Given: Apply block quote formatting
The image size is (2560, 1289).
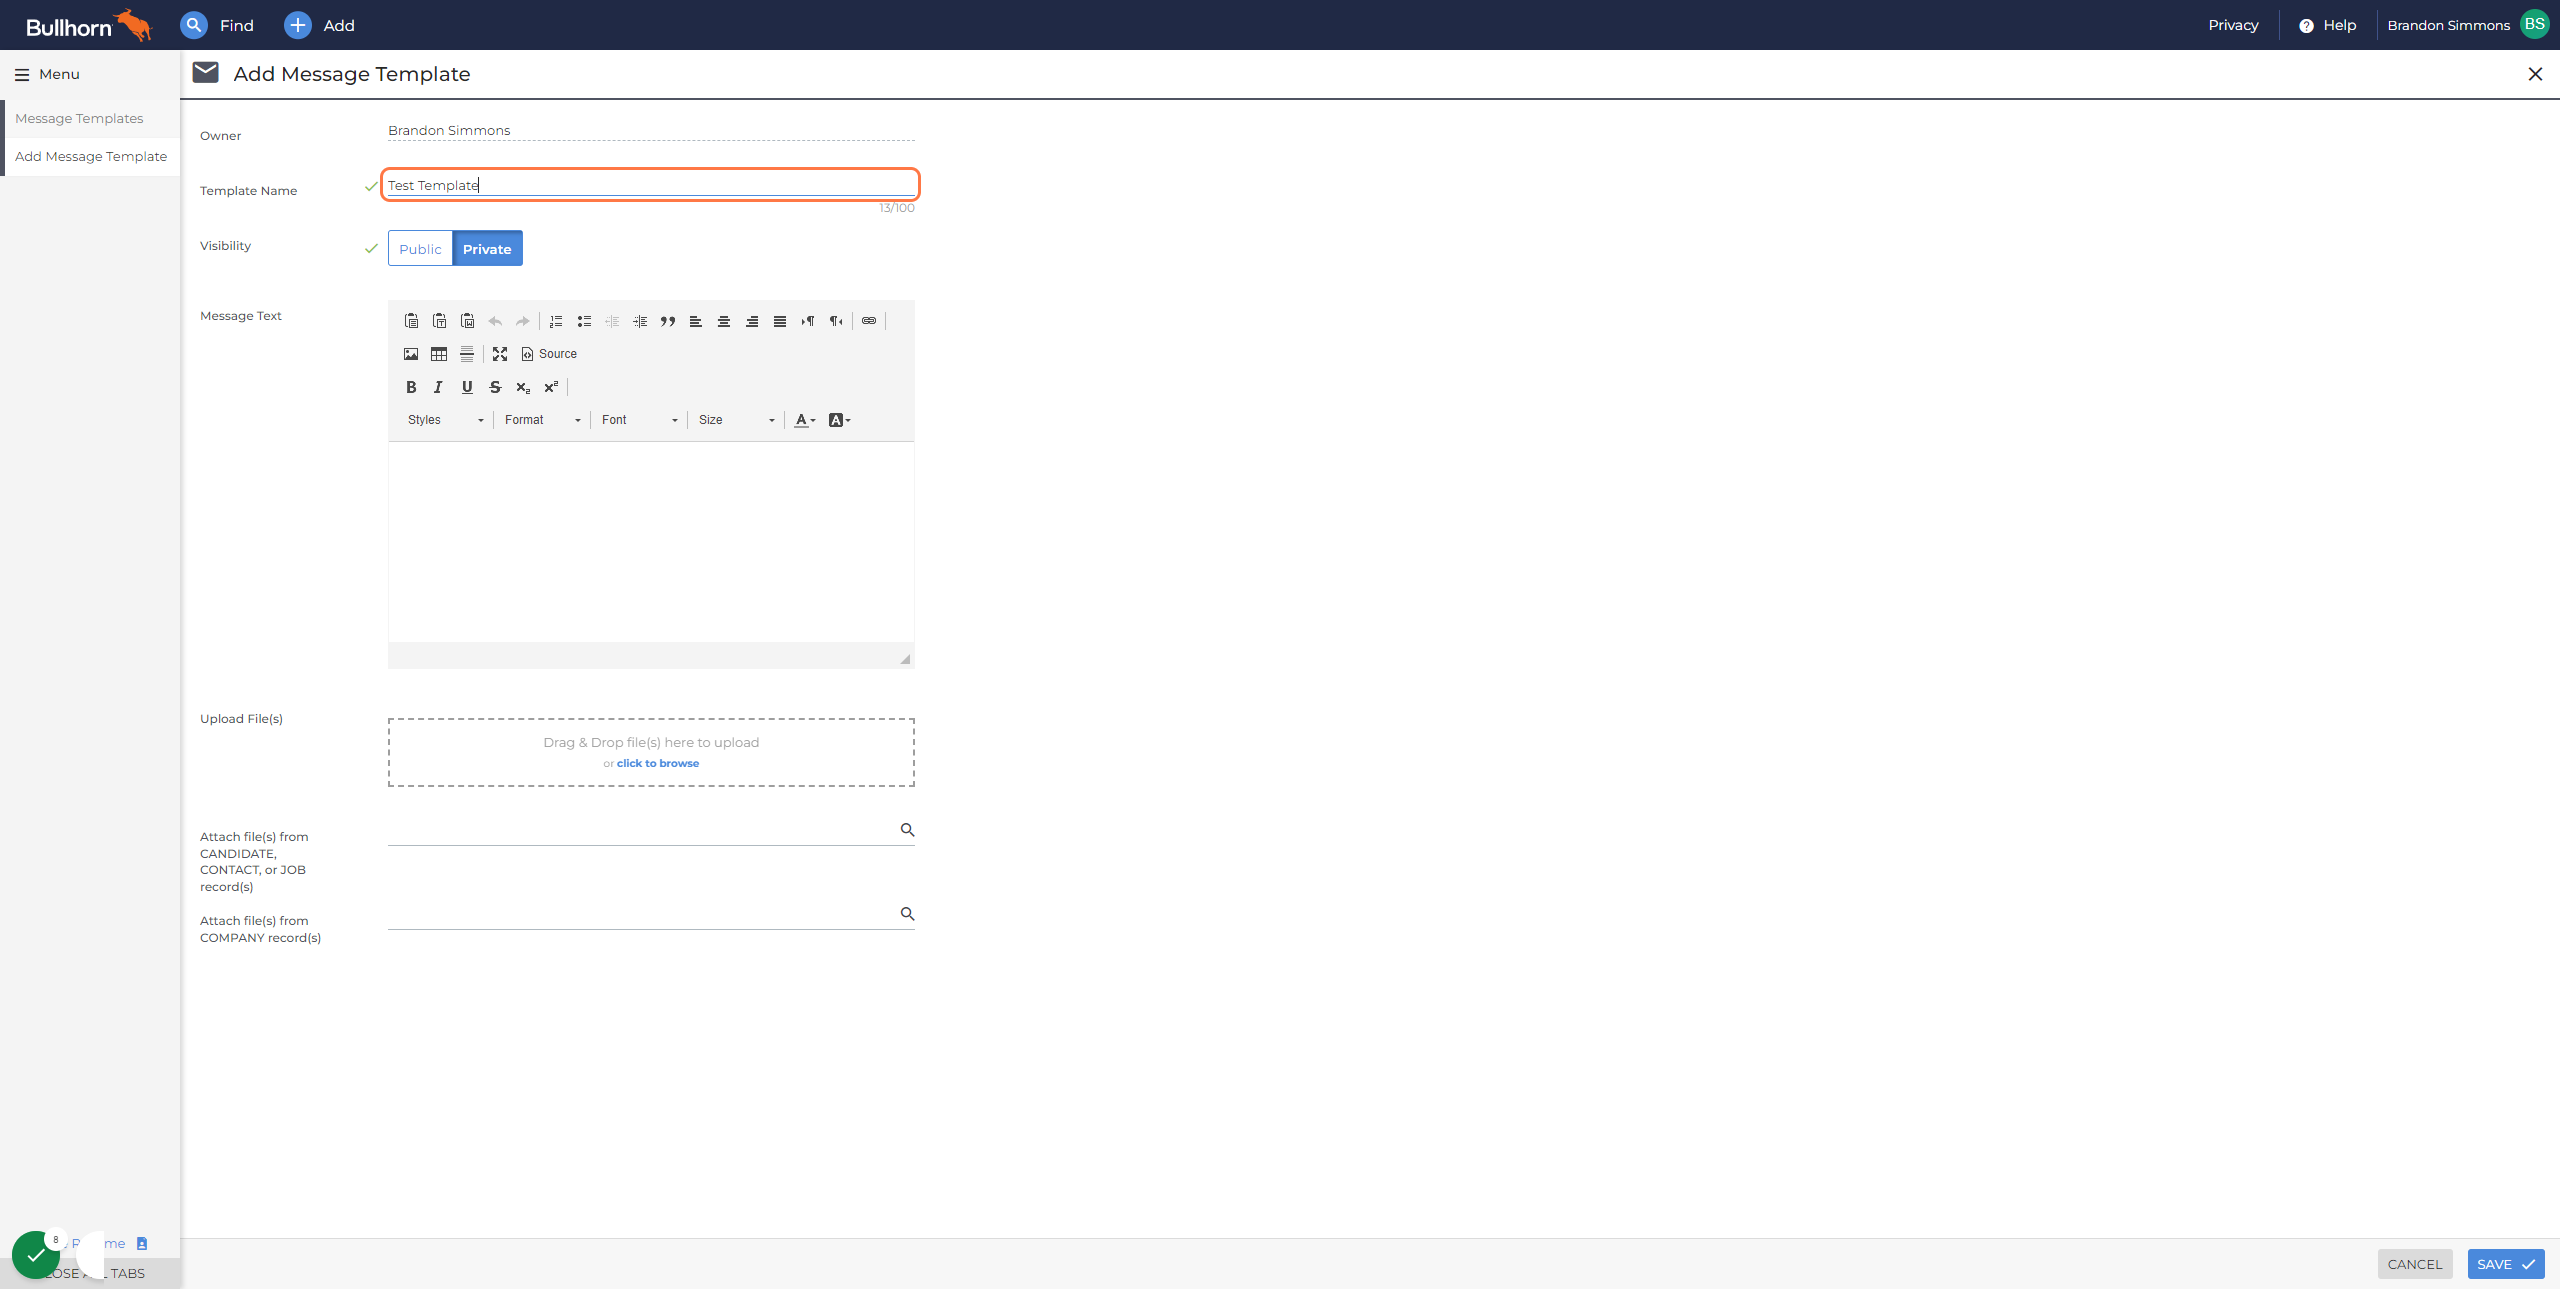Looking at the screenshot, I should (x=668, y=321).
